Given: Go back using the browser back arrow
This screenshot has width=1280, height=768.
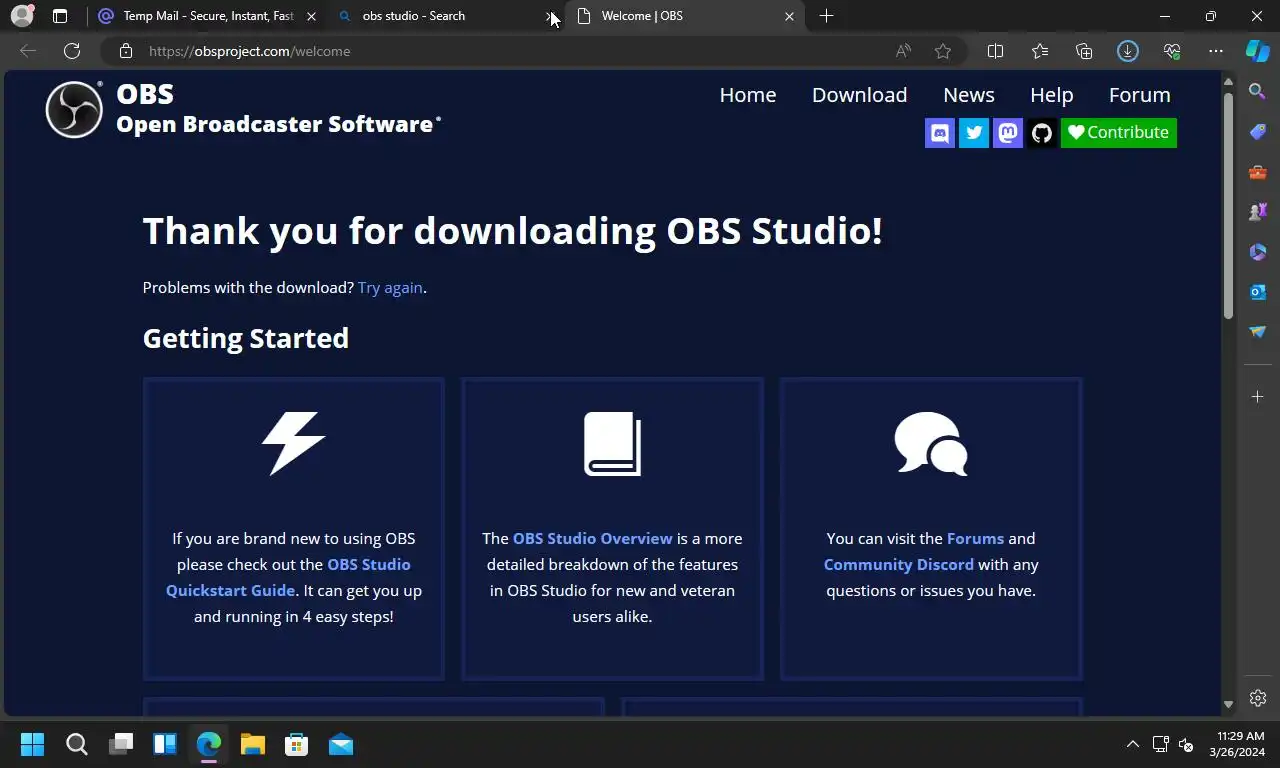Looking at the screenshot, I should (28, 51).
